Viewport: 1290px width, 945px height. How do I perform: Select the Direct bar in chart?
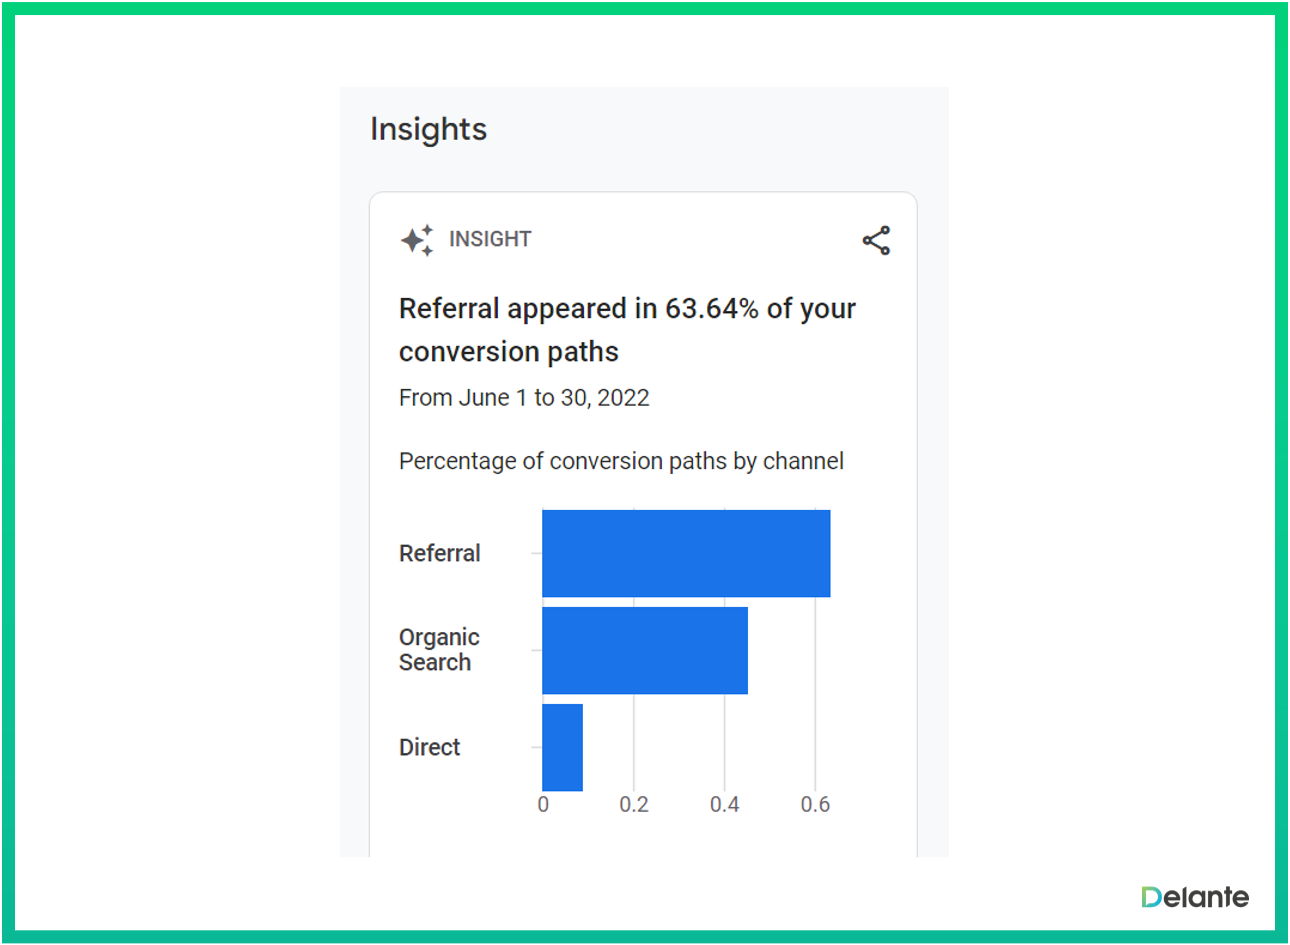click(562, 747)
